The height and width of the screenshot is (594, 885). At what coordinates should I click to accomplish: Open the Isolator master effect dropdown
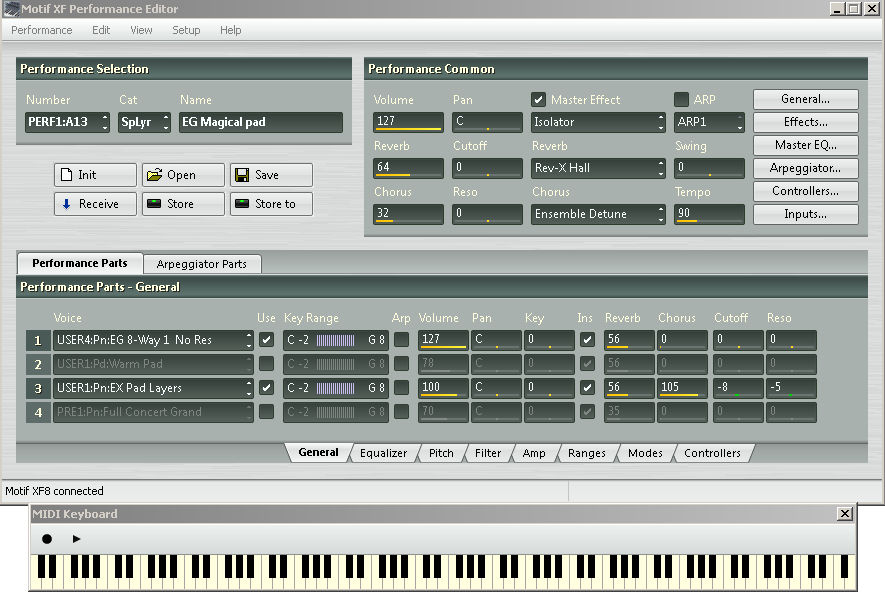point(598,122)
